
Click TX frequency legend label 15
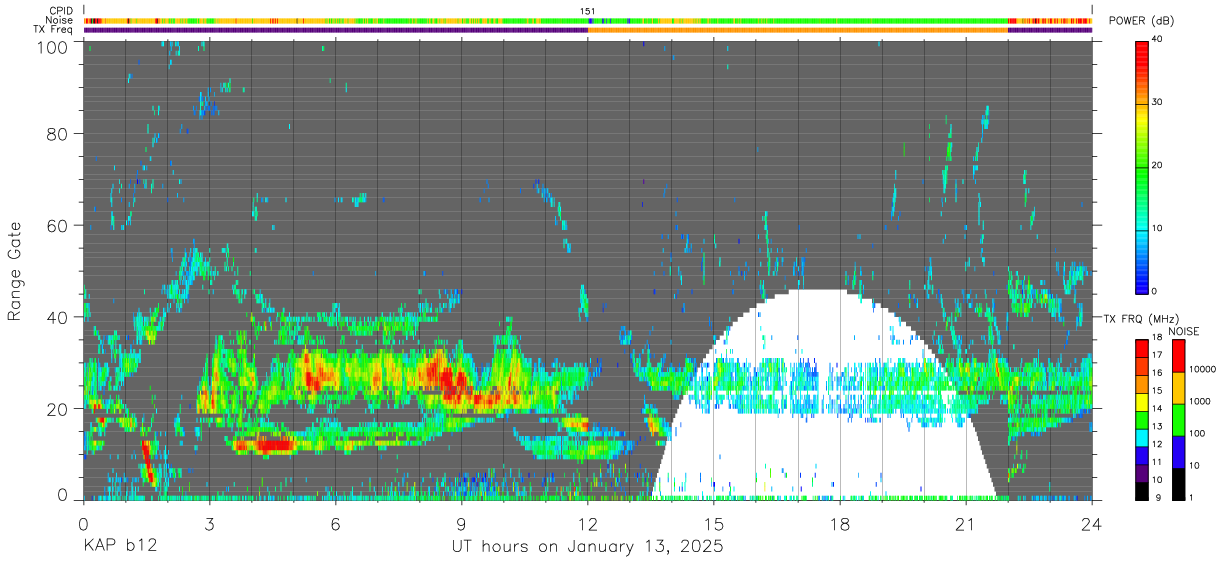tap(1156, 391)
